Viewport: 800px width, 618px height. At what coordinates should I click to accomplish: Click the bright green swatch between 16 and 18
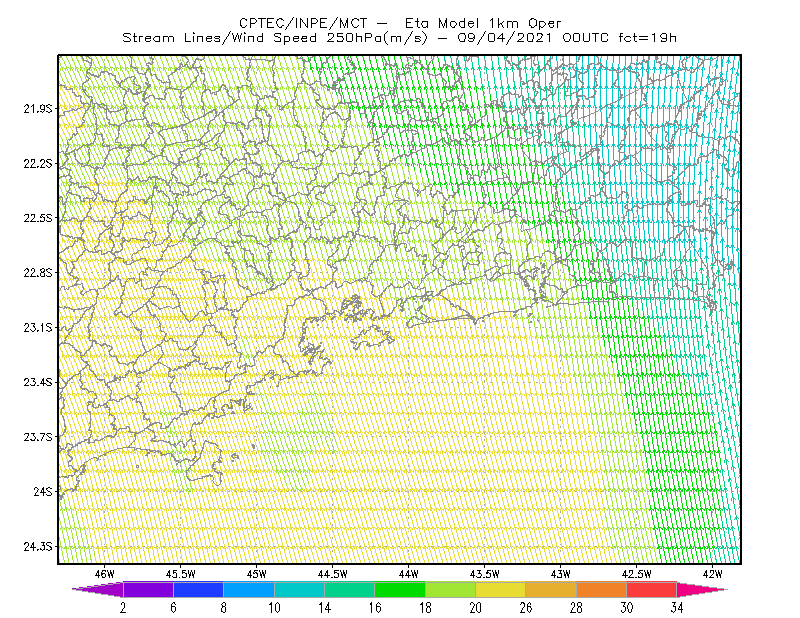coord(400,589)
